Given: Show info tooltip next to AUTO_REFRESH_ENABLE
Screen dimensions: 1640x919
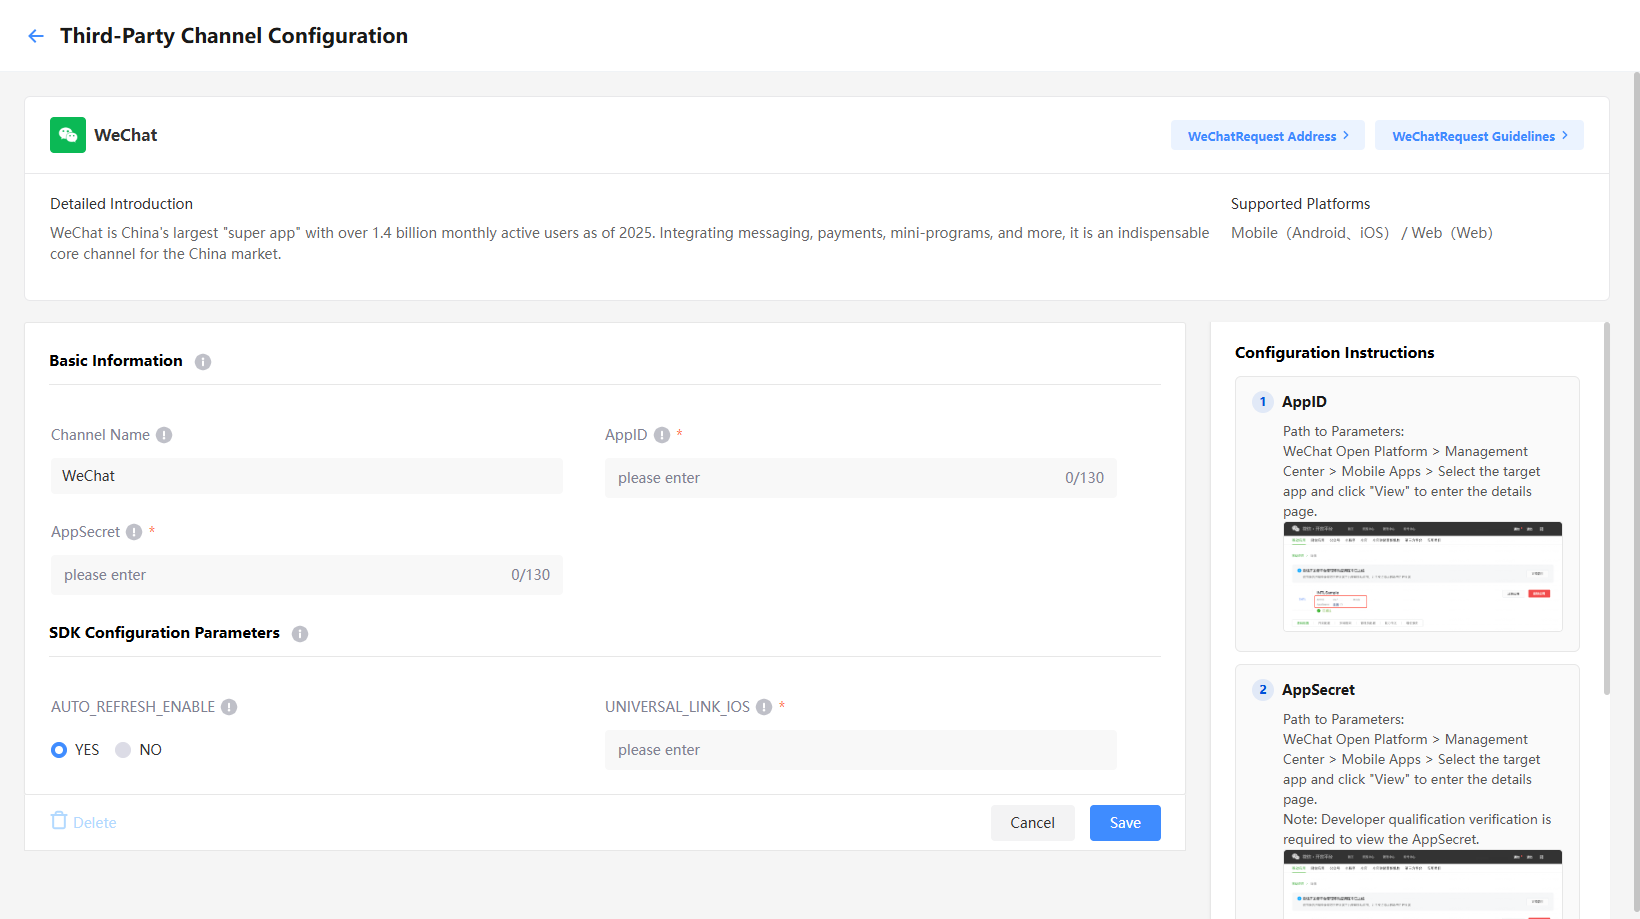Looking at the screenshot, I should tap(229, 707).
